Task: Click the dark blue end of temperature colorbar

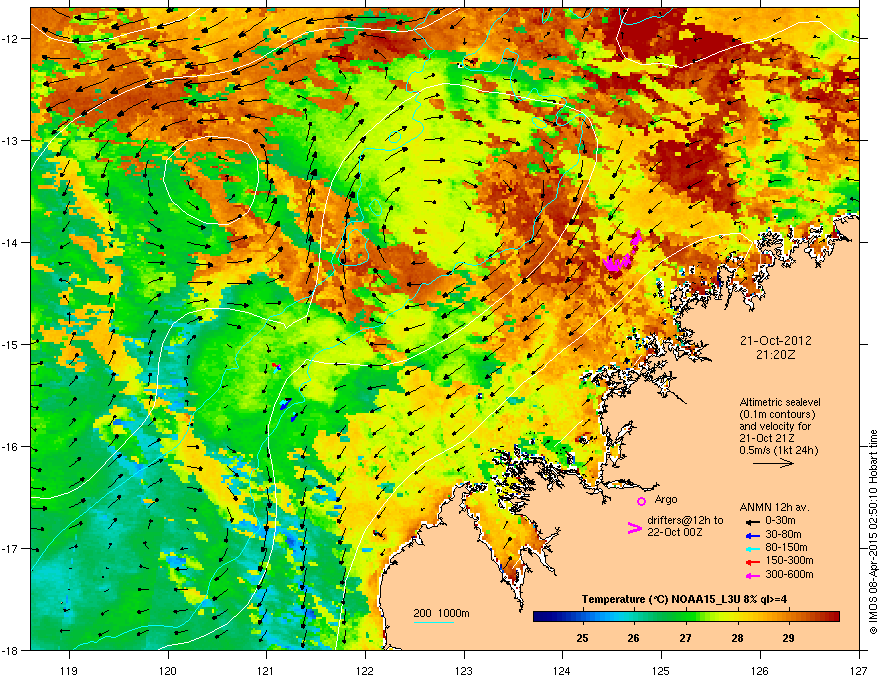Action: (x=539, y=617)
